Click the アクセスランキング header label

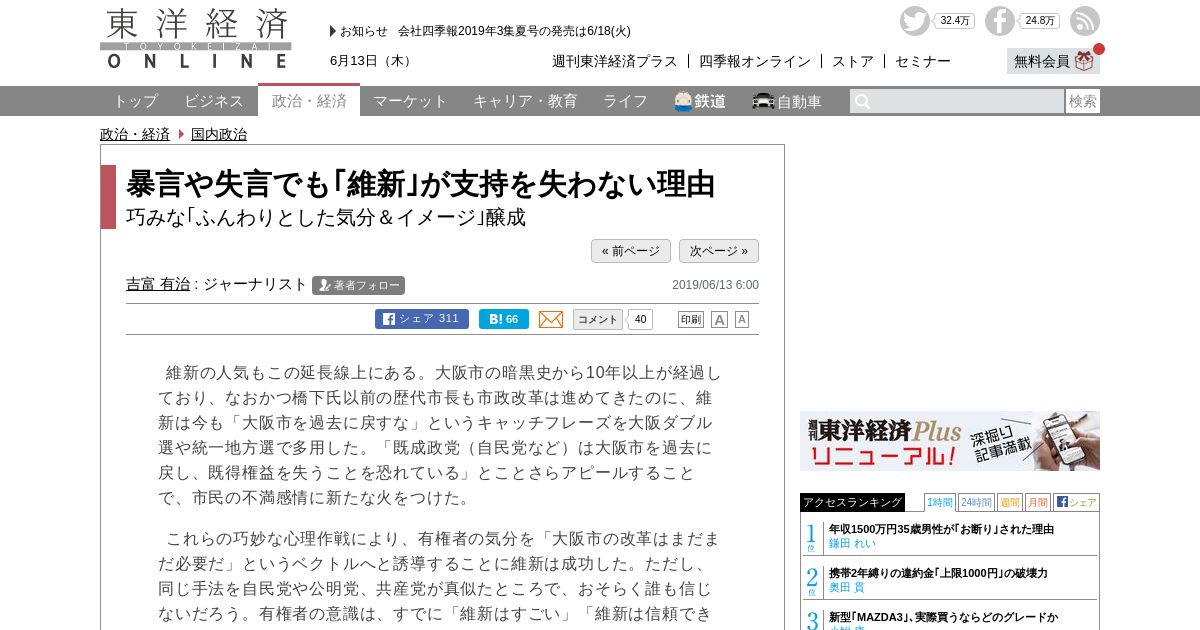[852, 502]
